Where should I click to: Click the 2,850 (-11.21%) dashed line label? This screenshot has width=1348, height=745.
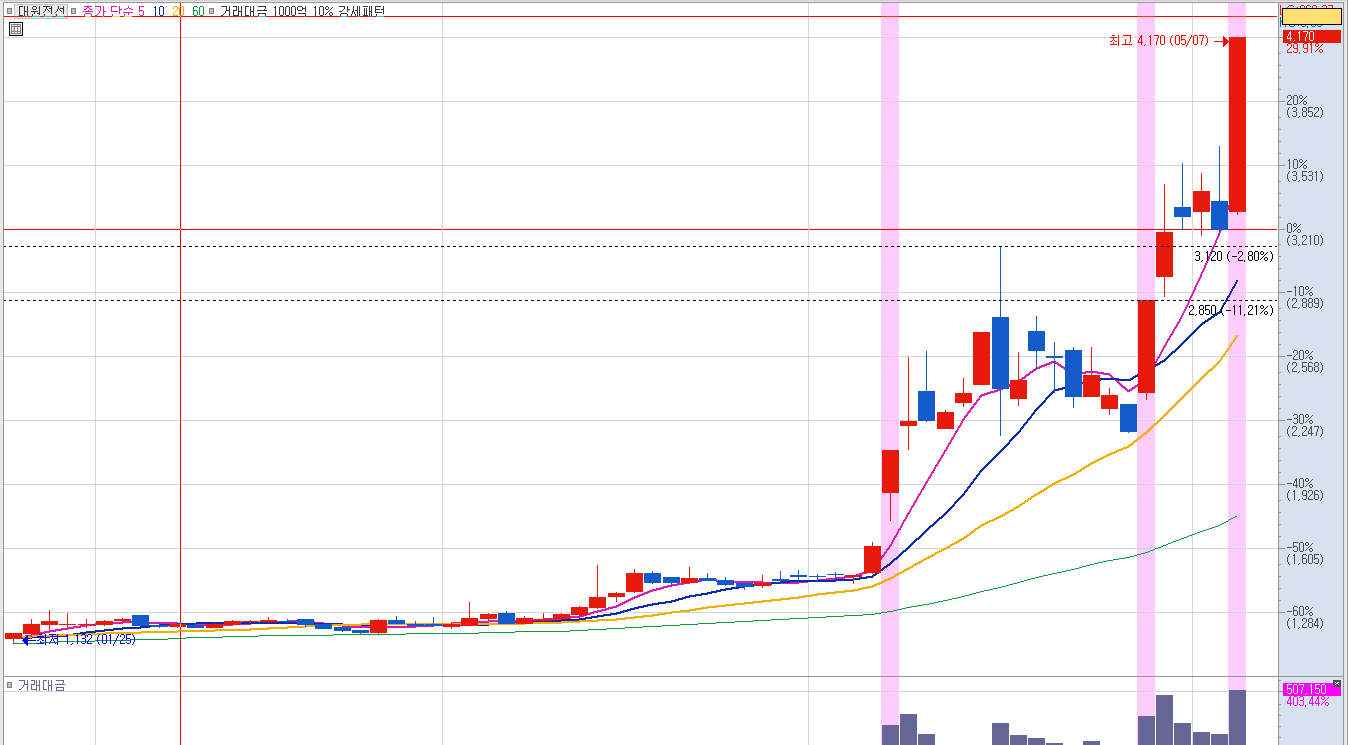point(1231,310)
